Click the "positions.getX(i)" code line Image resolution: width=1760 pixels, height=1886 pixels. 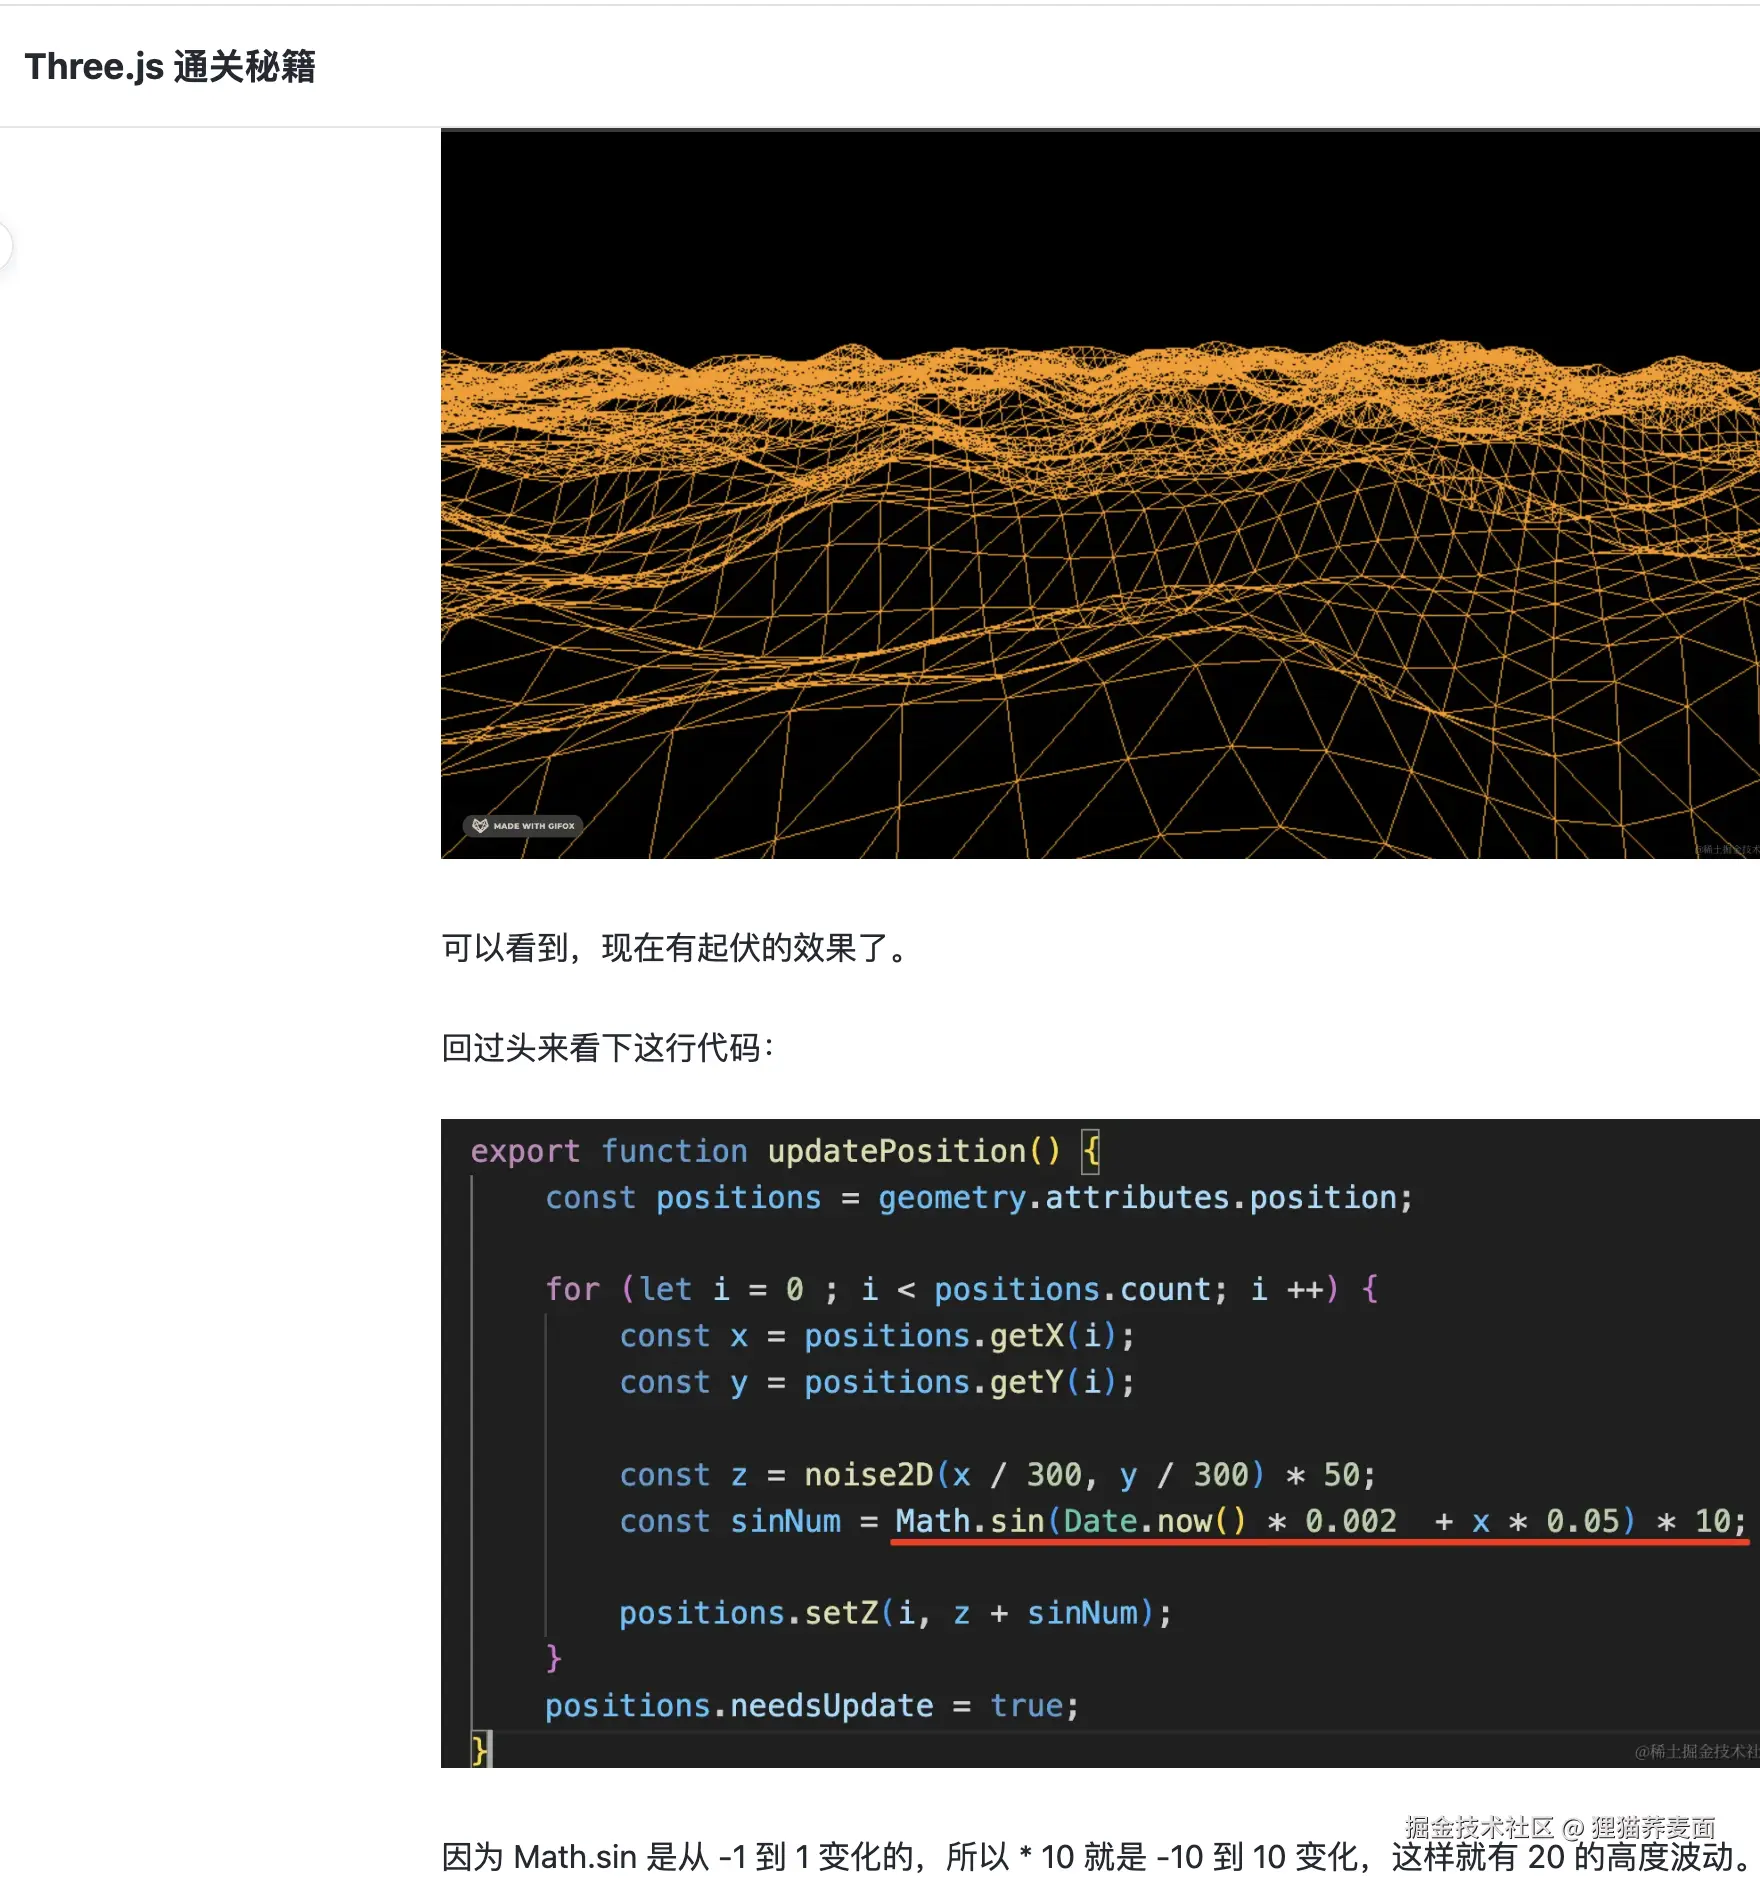(876, 1336)
